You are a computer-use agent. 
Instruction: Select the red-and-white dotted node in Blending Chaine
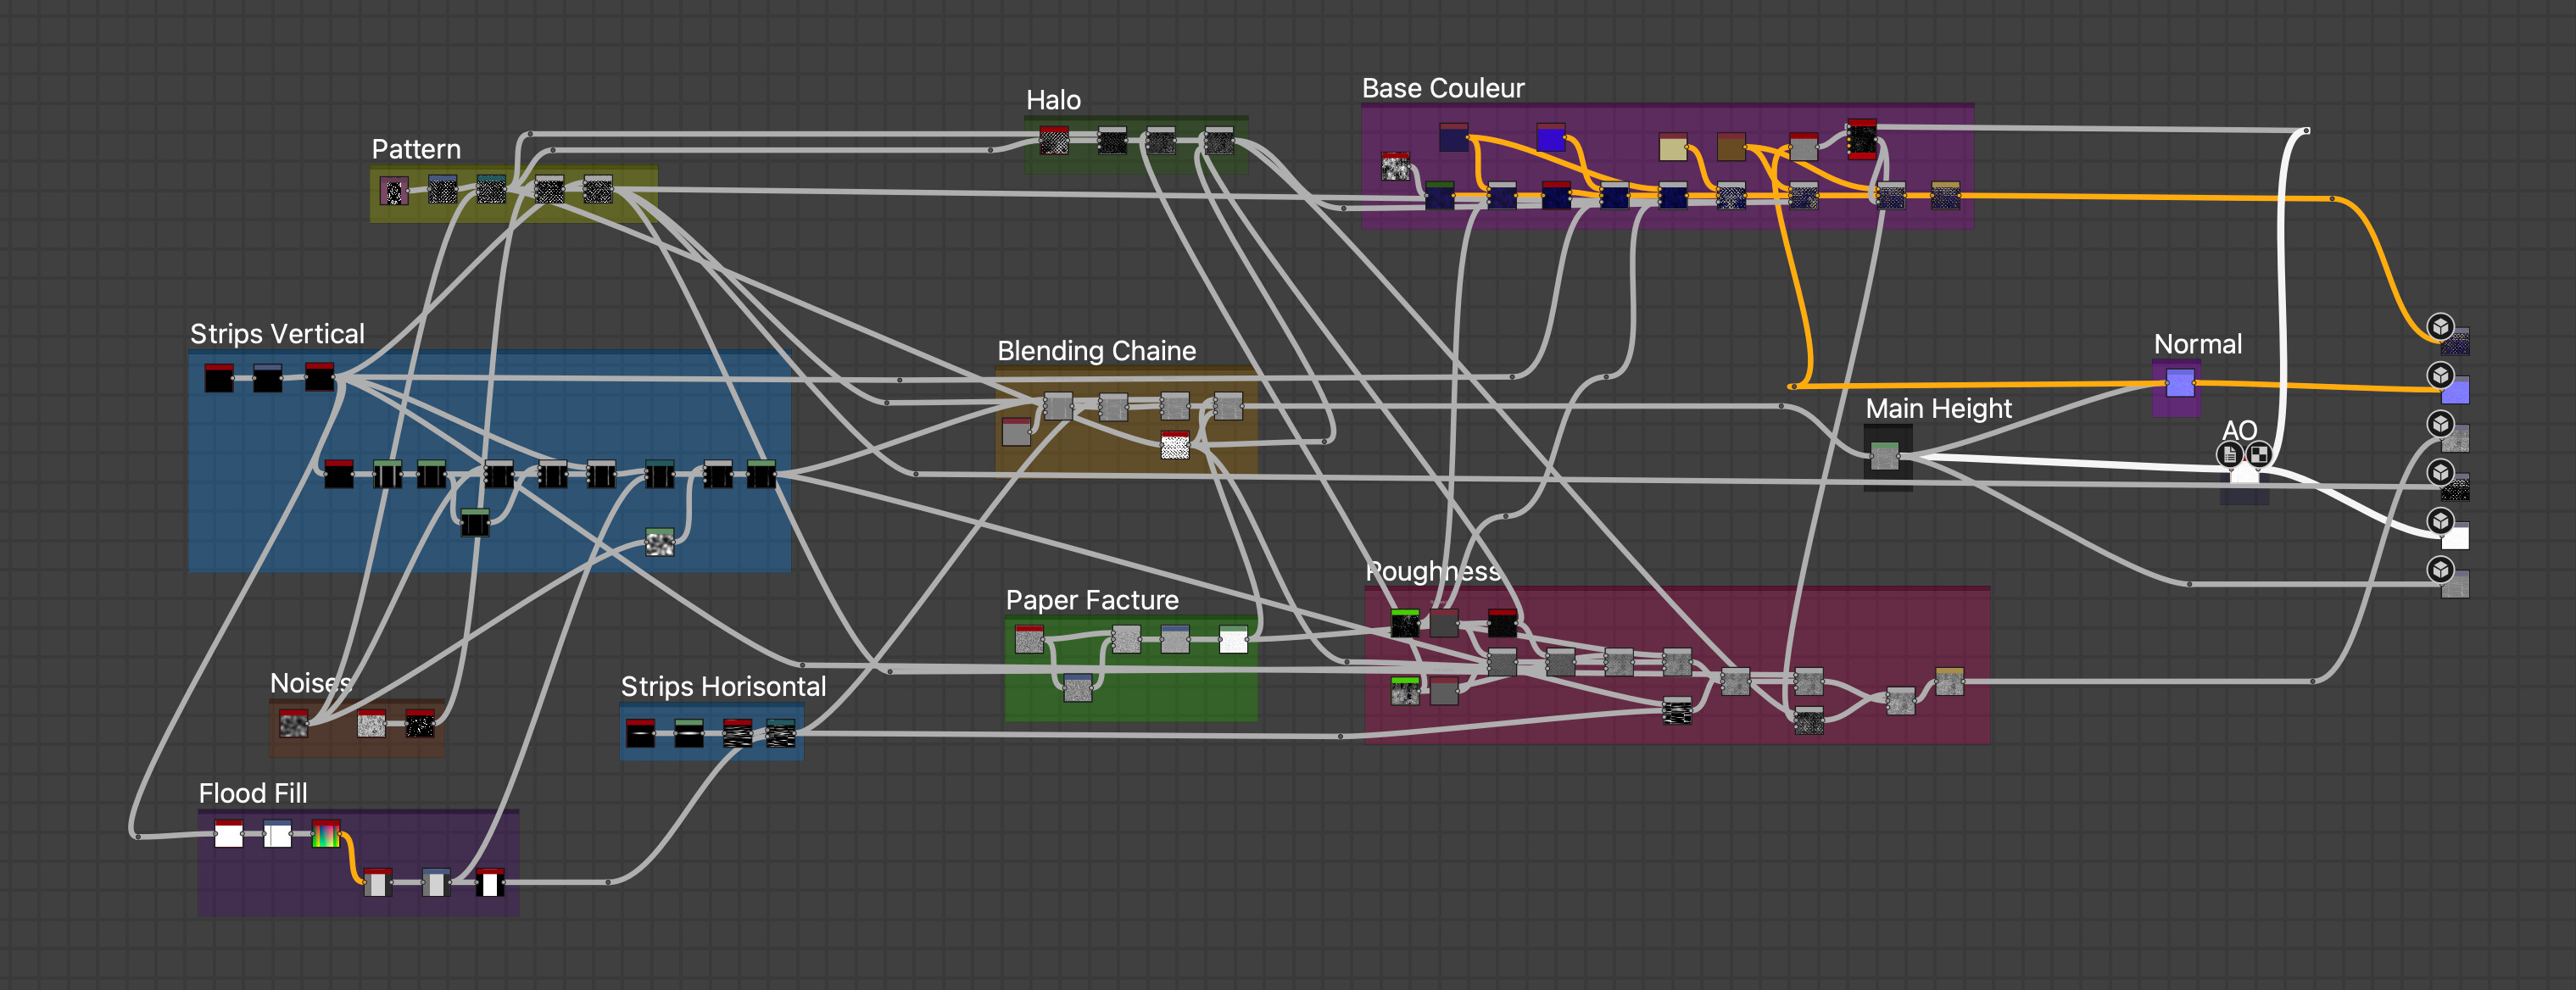tap(1175, 445)
